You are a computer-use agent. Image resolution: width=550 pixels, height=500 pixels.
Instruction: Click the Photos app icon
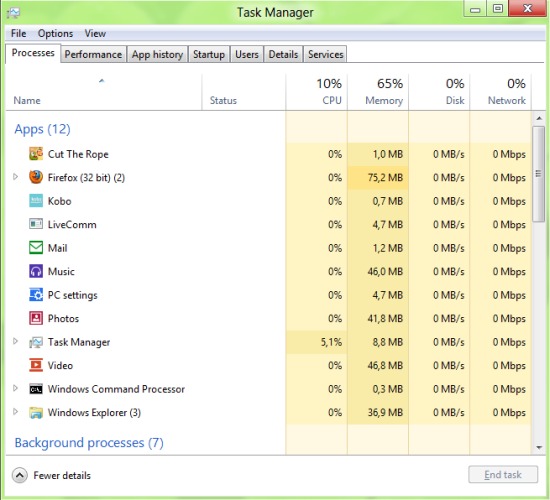coord(36,318)
